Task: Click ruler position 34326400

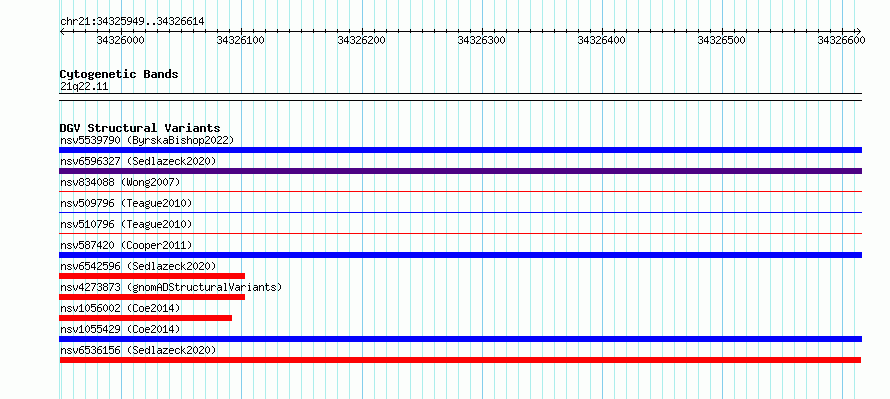Action: (601, 40)
